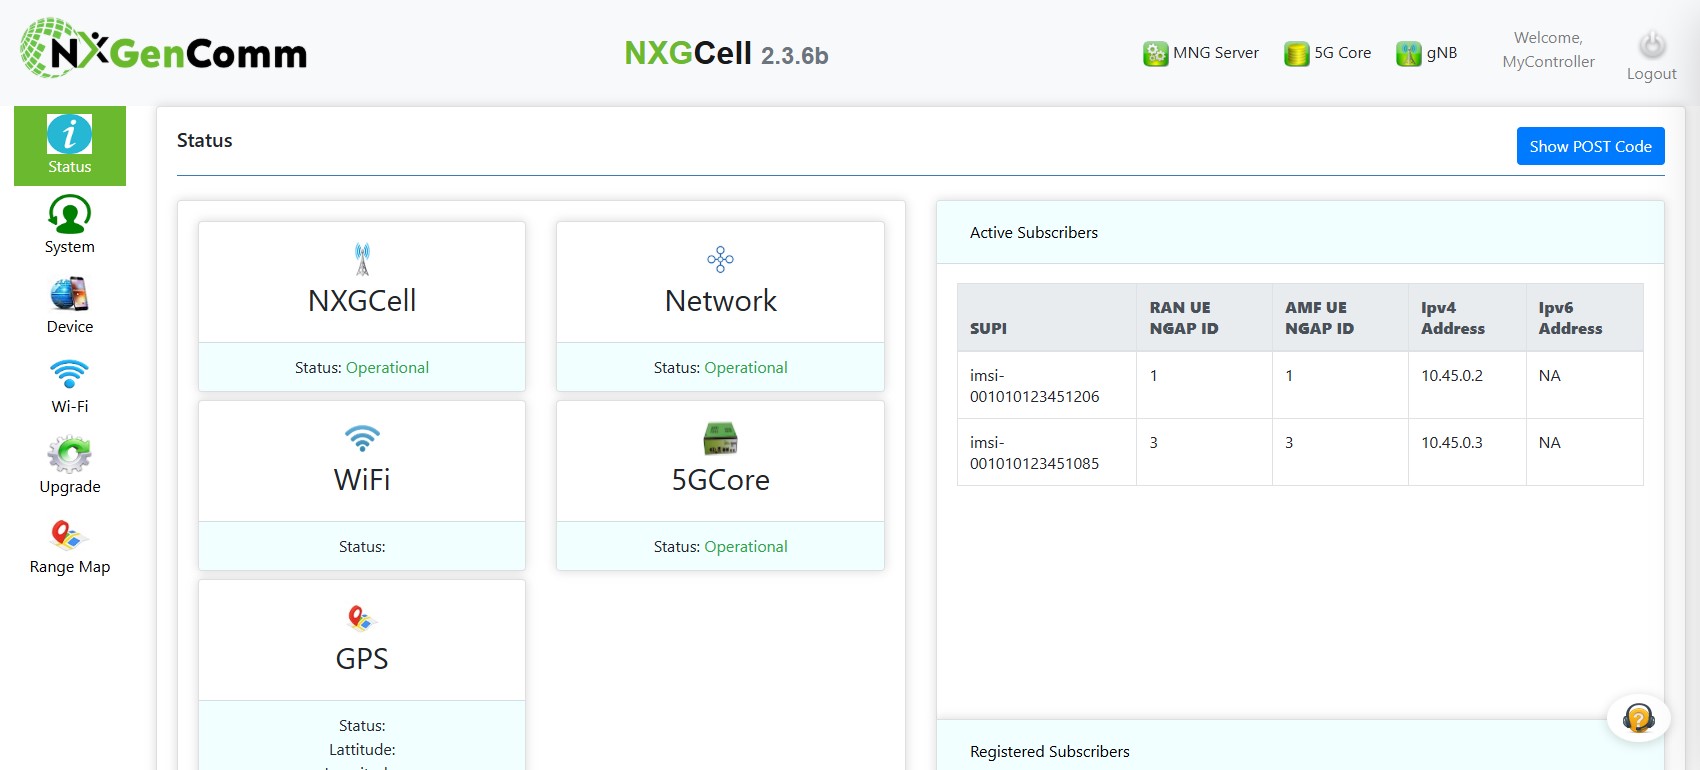
Task: Click the Show POST Code button
Action: tap(1590, 146)
